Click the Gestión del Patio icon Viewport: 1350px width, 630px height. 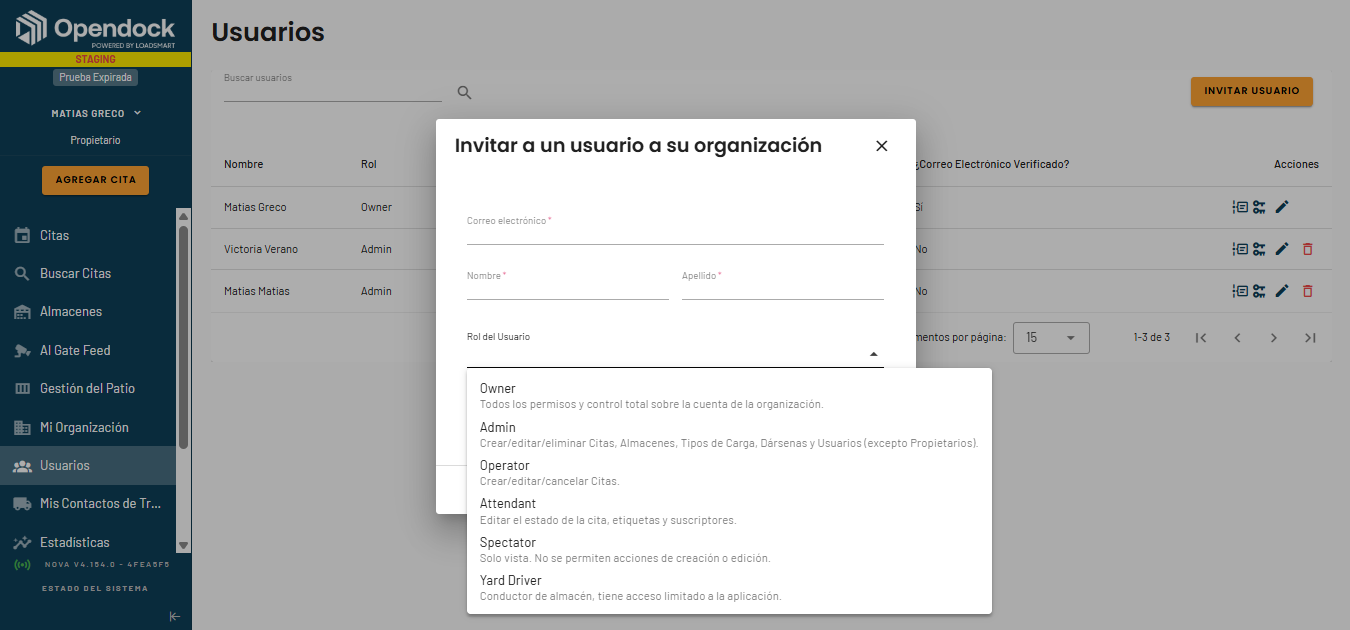coord(22,389)
